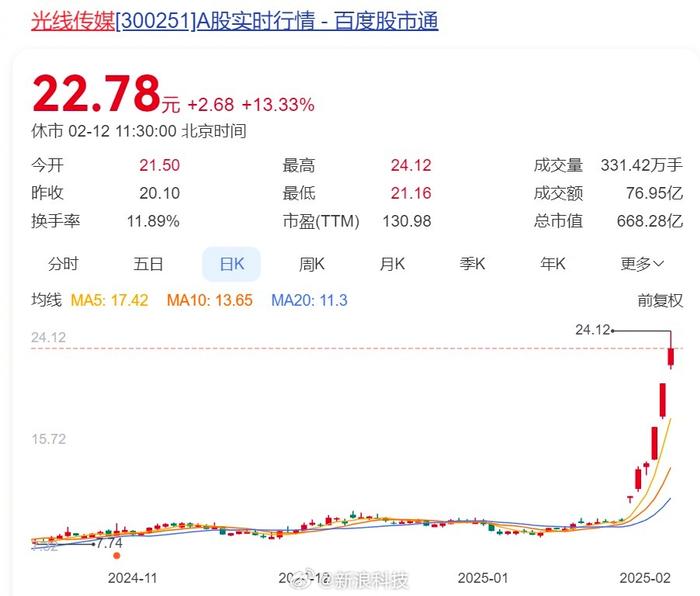
Task: Click the 7.74 low label on chart
Action: pos(109,543)
